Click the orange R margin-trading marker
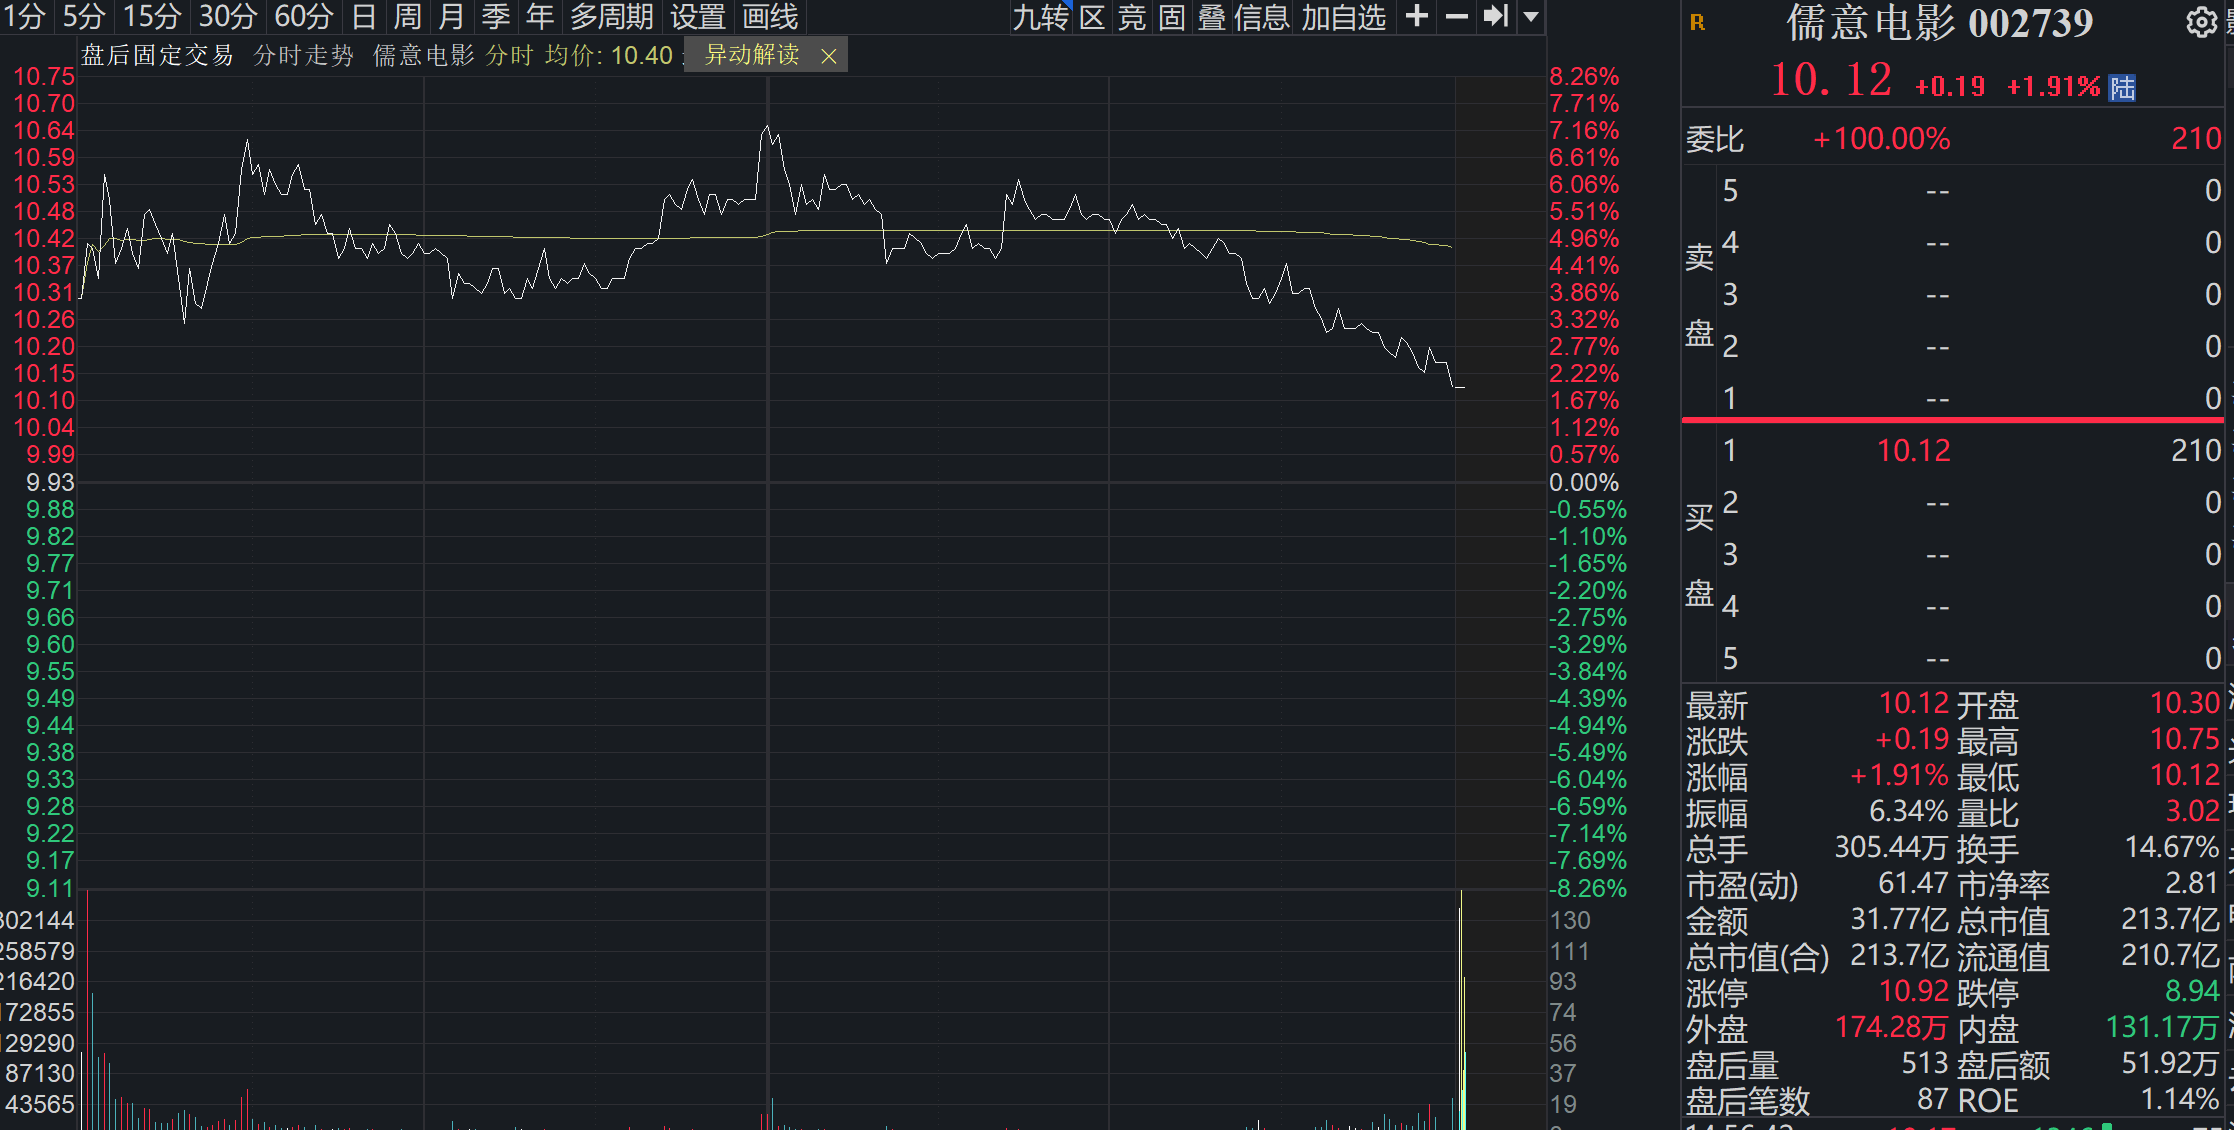2234x1130 pixels. (1697, 22)
